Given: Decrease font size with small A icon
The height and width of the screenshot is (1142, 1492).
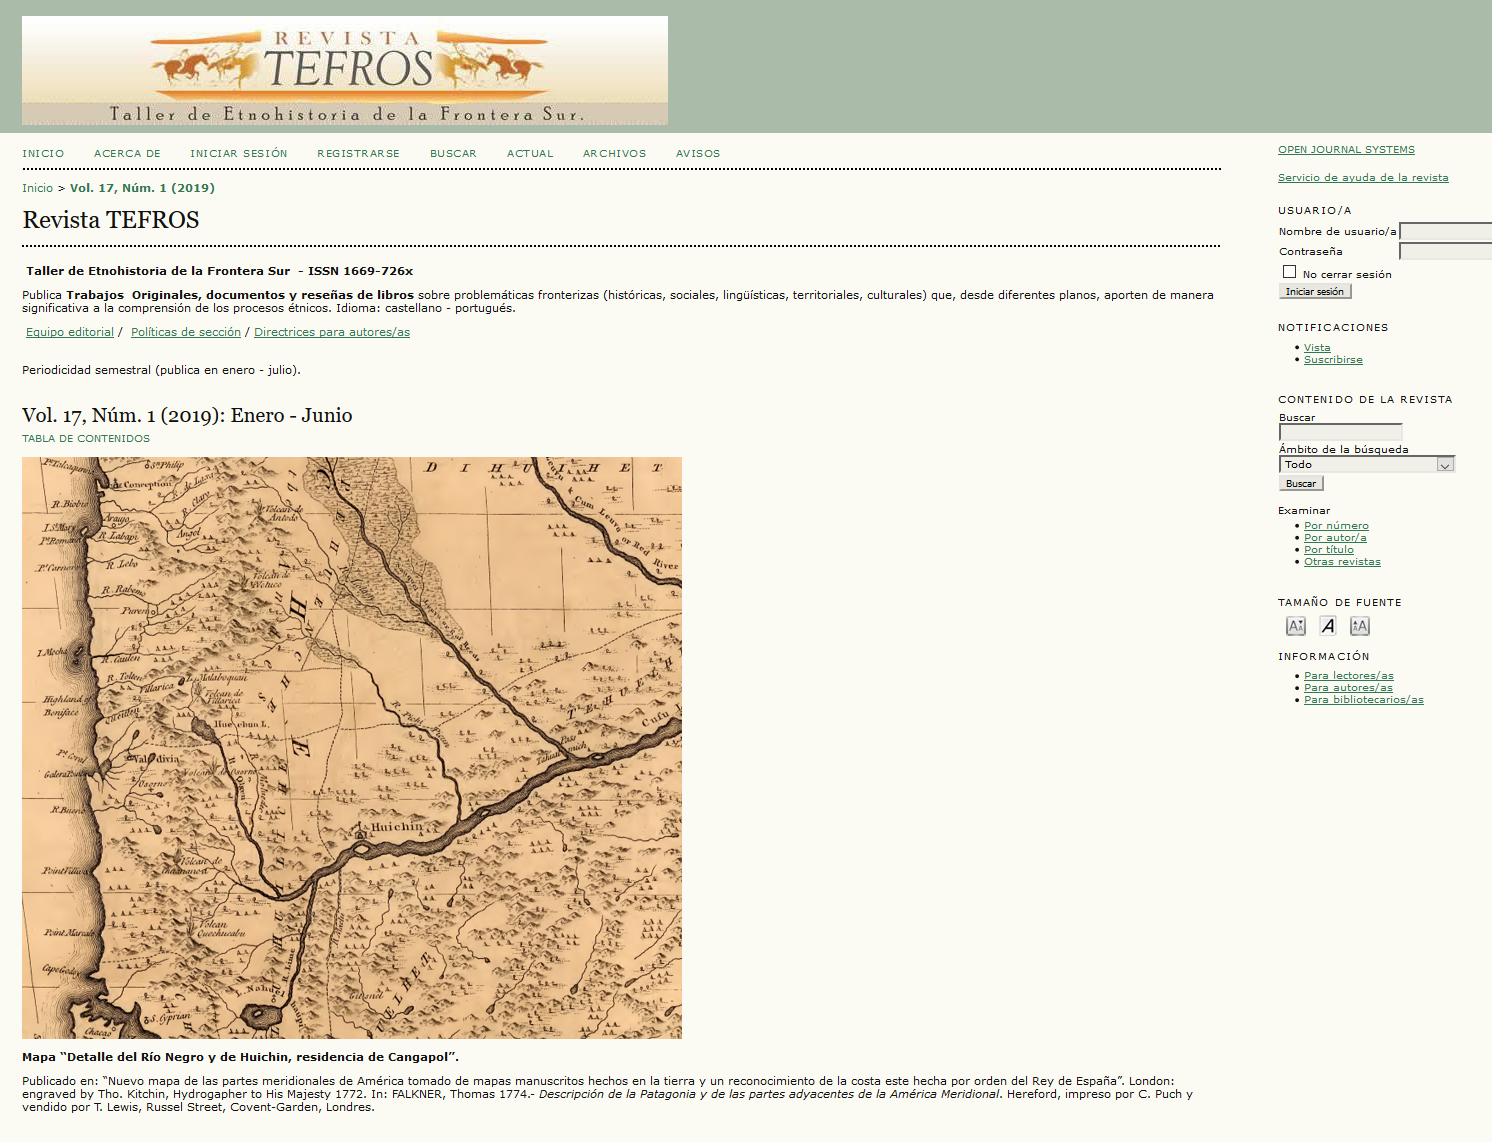Looking at the screenshot, I should pos(1296,626).
